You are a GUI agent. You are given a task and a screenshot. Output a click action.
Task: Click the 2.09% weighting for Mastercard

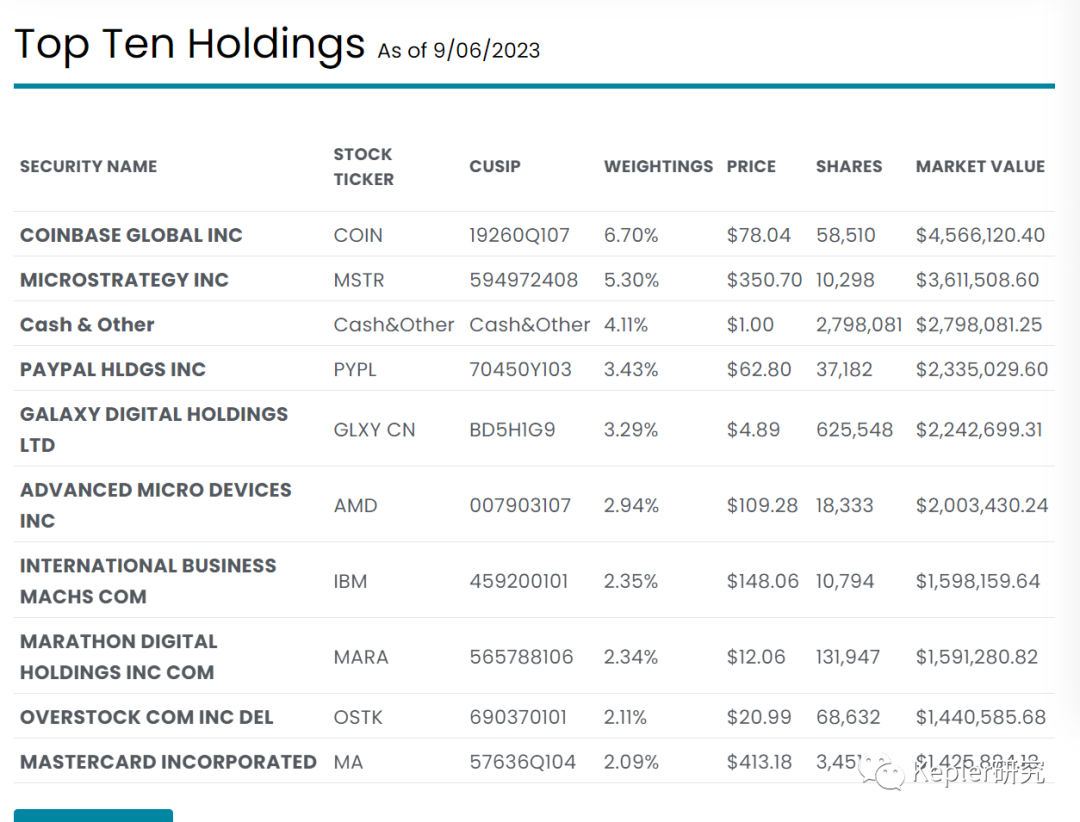(x=632, y=763)
